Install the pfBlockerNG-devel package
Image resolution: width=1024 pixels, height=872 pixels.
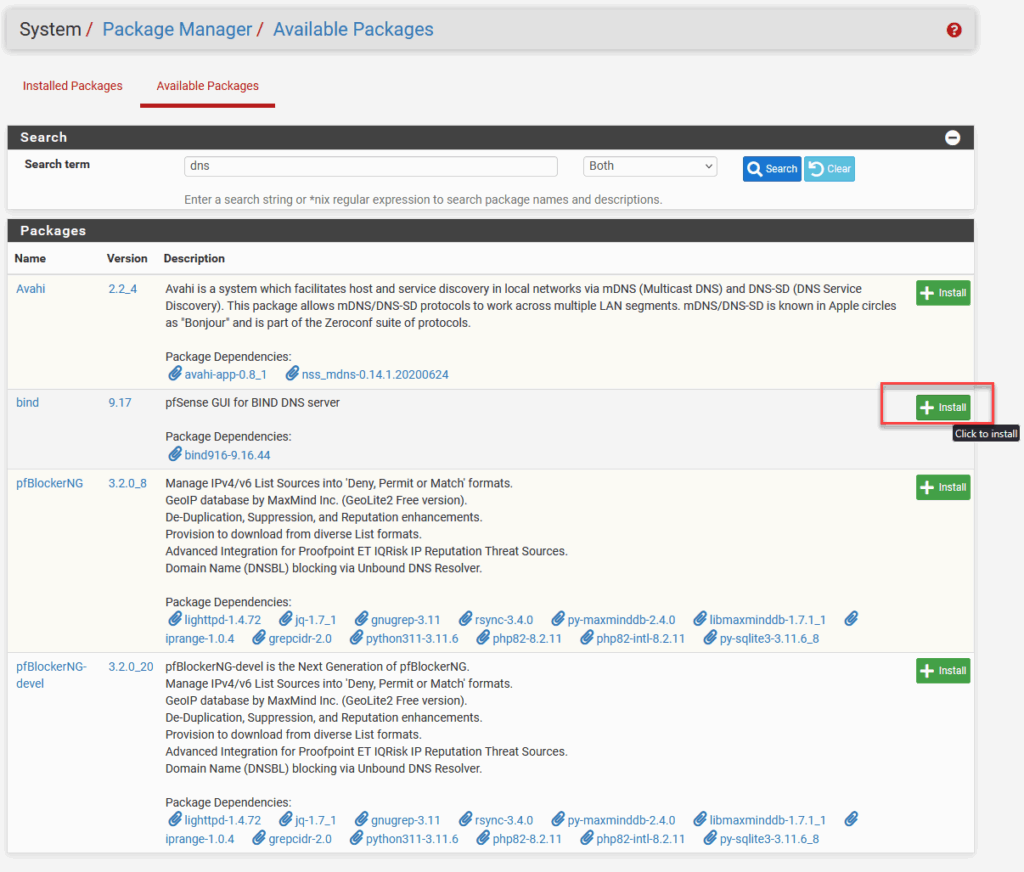pyautogui.click(x=943, y=671)
